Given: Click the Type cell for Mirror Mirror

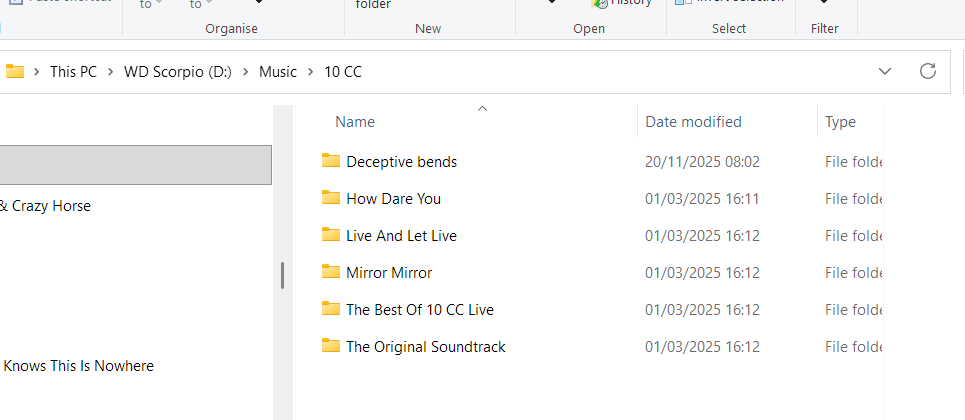Looking at the screenshot, I should click(854, 273).
